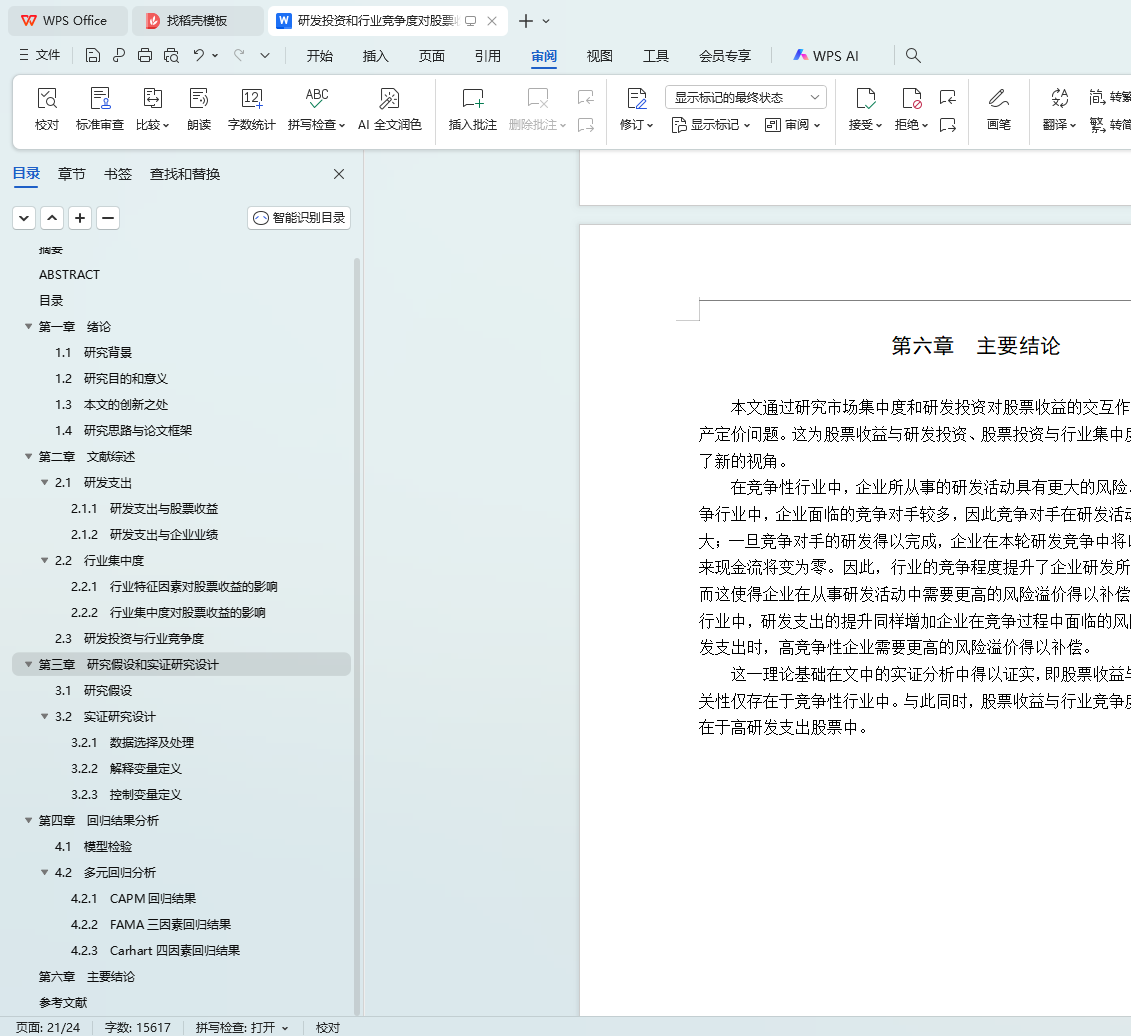Image resolution: width=1131 pixels, height=1036 pixels.
Task: Open WPS AI from the menu bar
Action: [x=826, y=56]
